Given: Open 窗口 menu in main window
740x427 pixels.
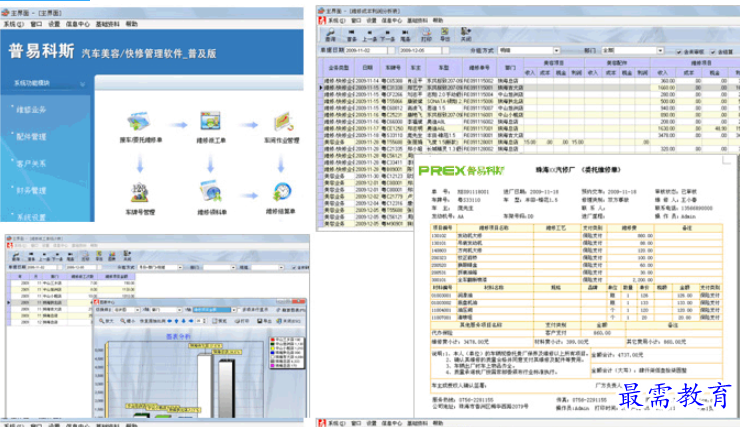Looking at the screenshot, I should [x=36, y=24].
